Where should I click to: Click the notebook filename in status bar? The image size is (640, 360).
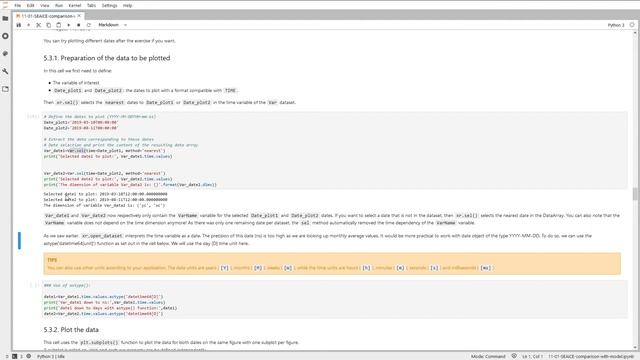click(x=591, y=356)
